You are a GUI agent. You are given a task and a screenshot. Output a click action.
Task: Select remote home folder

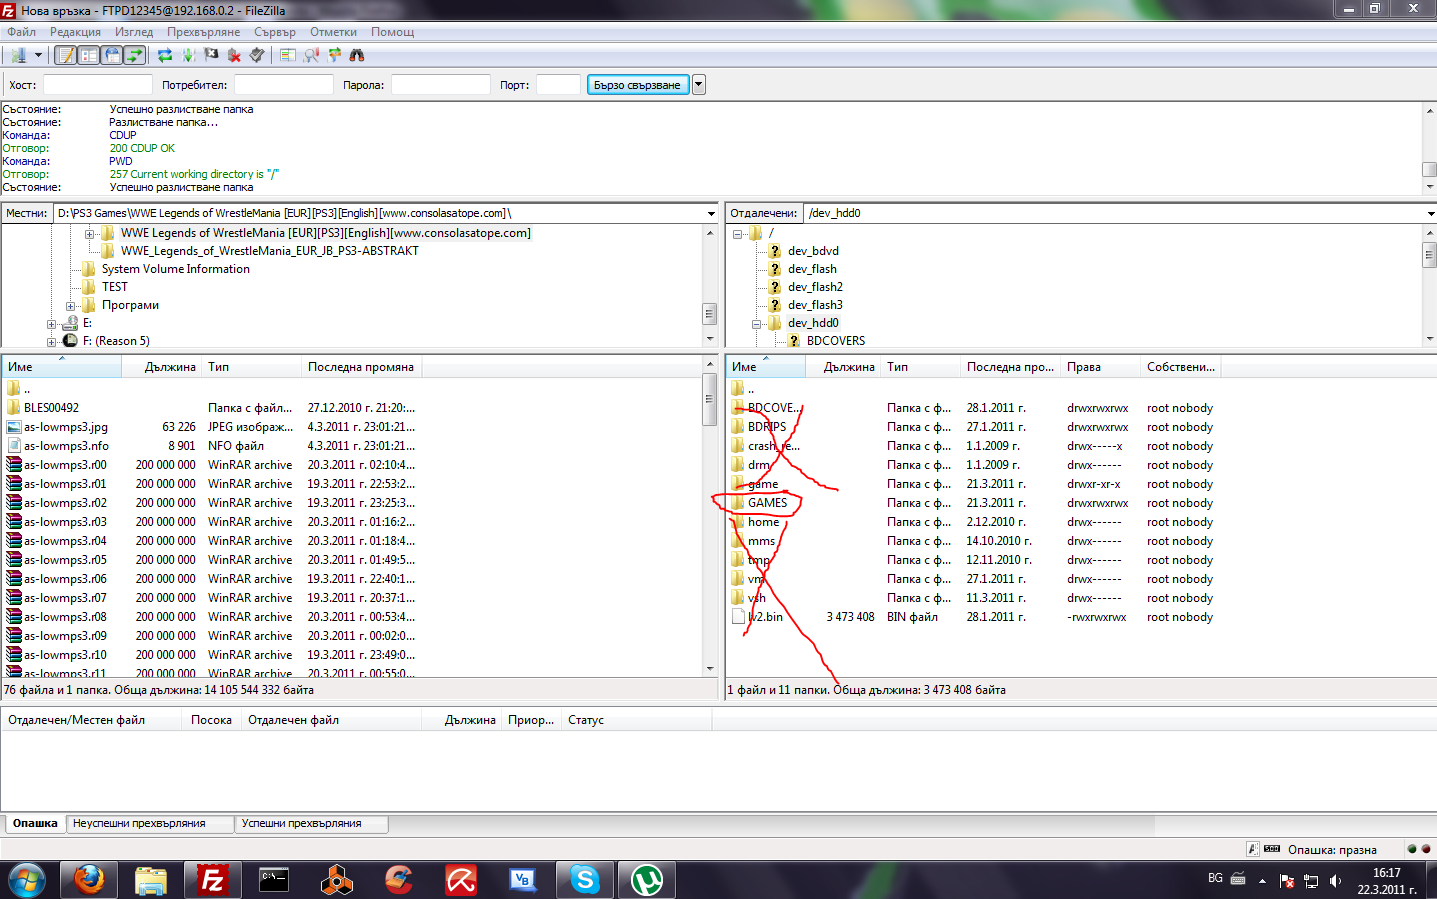pos(763,522)
